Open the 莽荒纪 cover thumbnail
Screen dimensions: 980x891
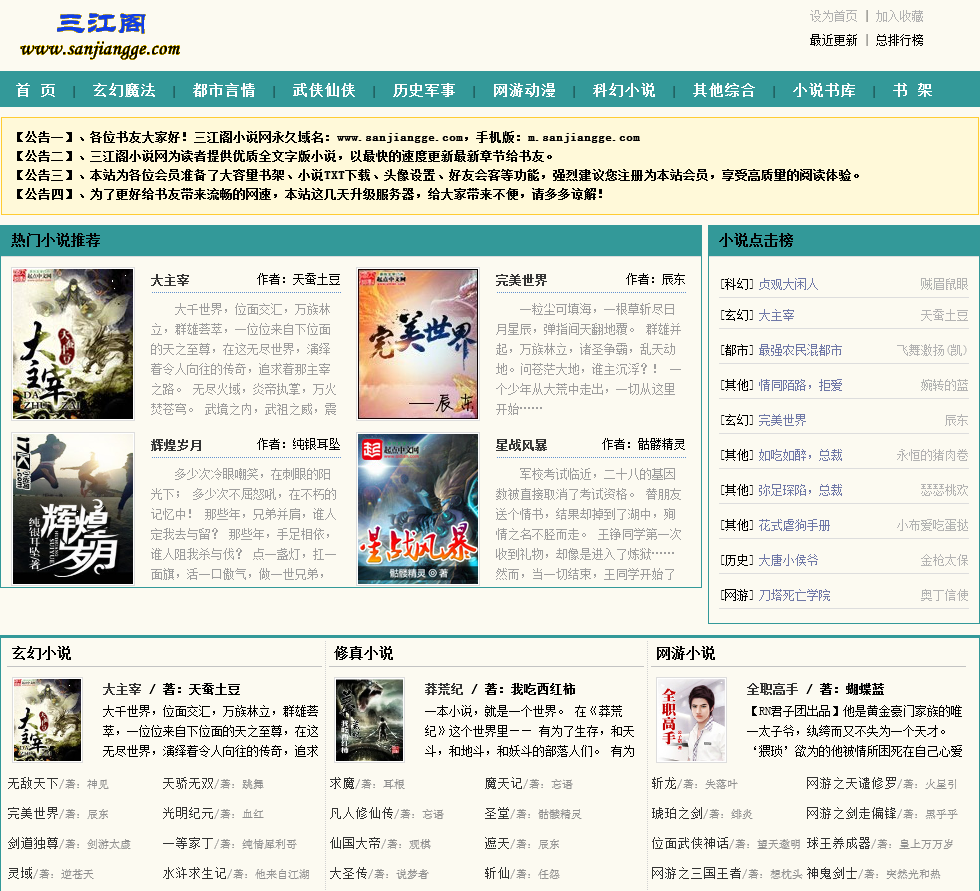point(369,720)
